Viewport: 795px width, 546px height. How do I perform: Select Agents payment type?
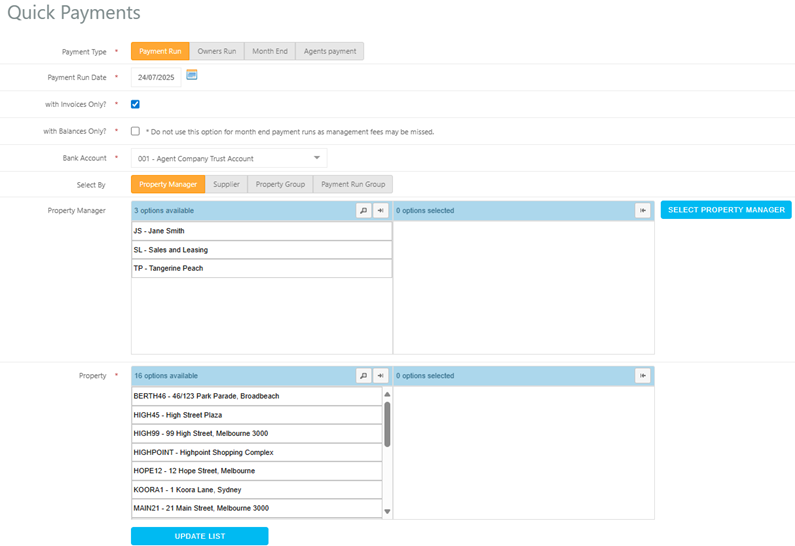click(330, 51)
